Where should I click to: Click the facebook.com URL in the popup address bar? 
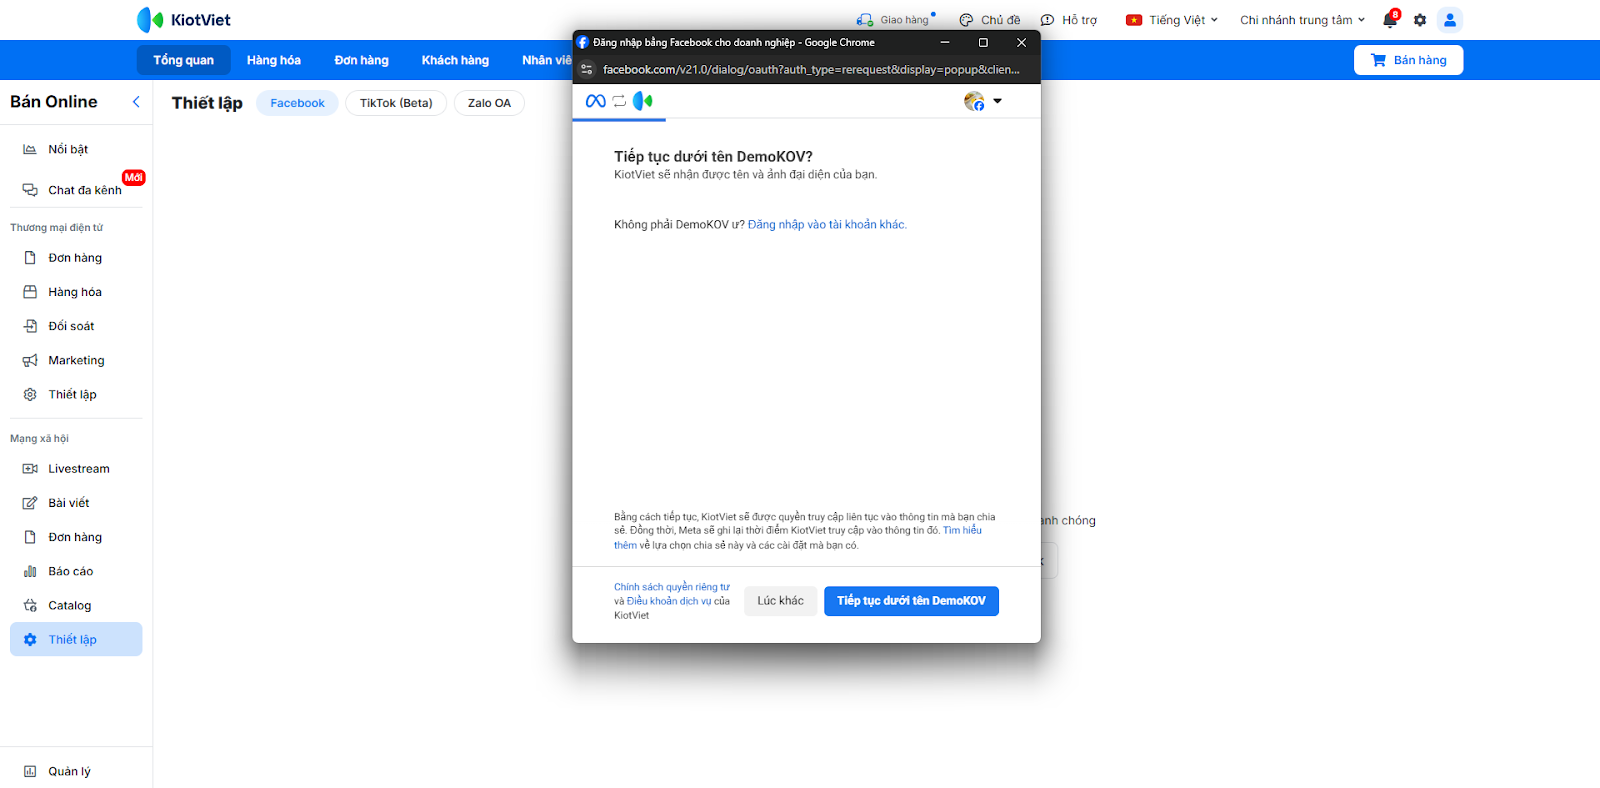811,70
